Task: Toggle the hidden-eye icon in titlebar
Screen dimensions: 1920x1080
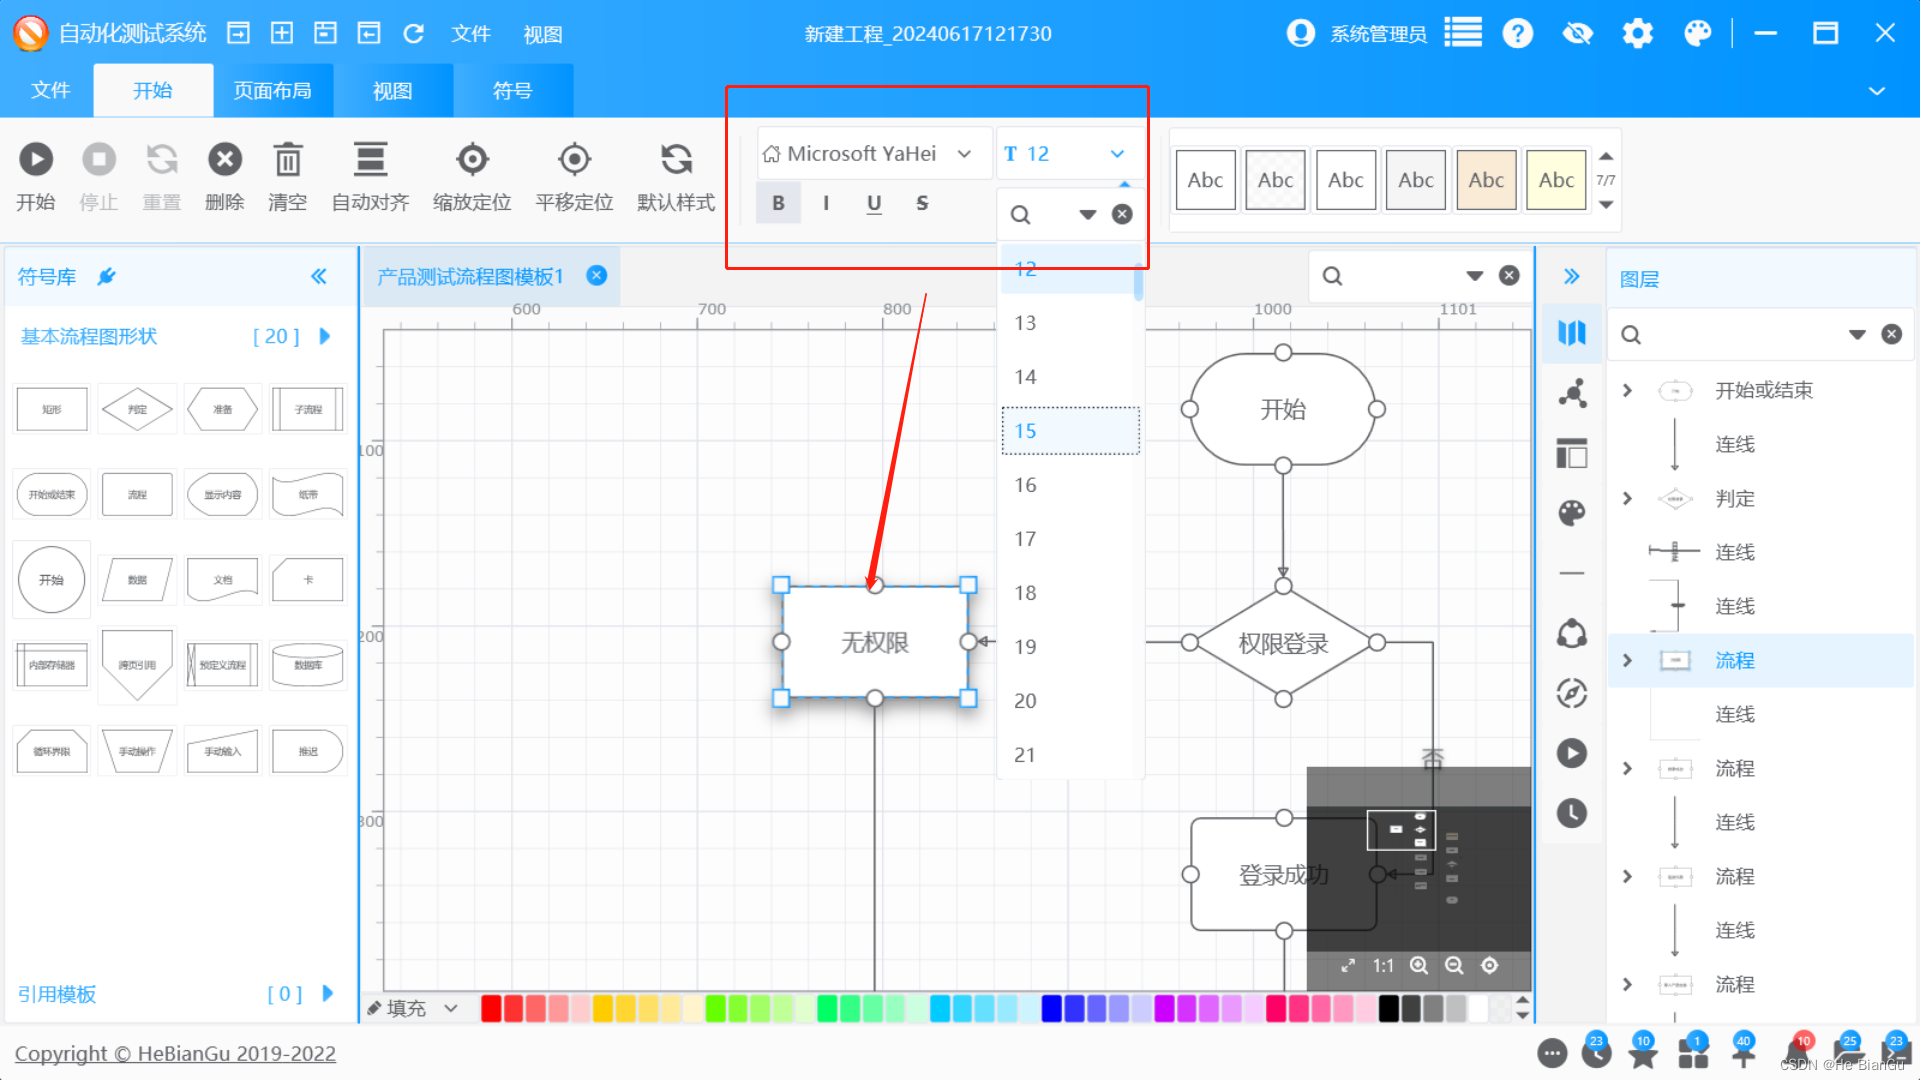Action: (x=1578, y=33)
